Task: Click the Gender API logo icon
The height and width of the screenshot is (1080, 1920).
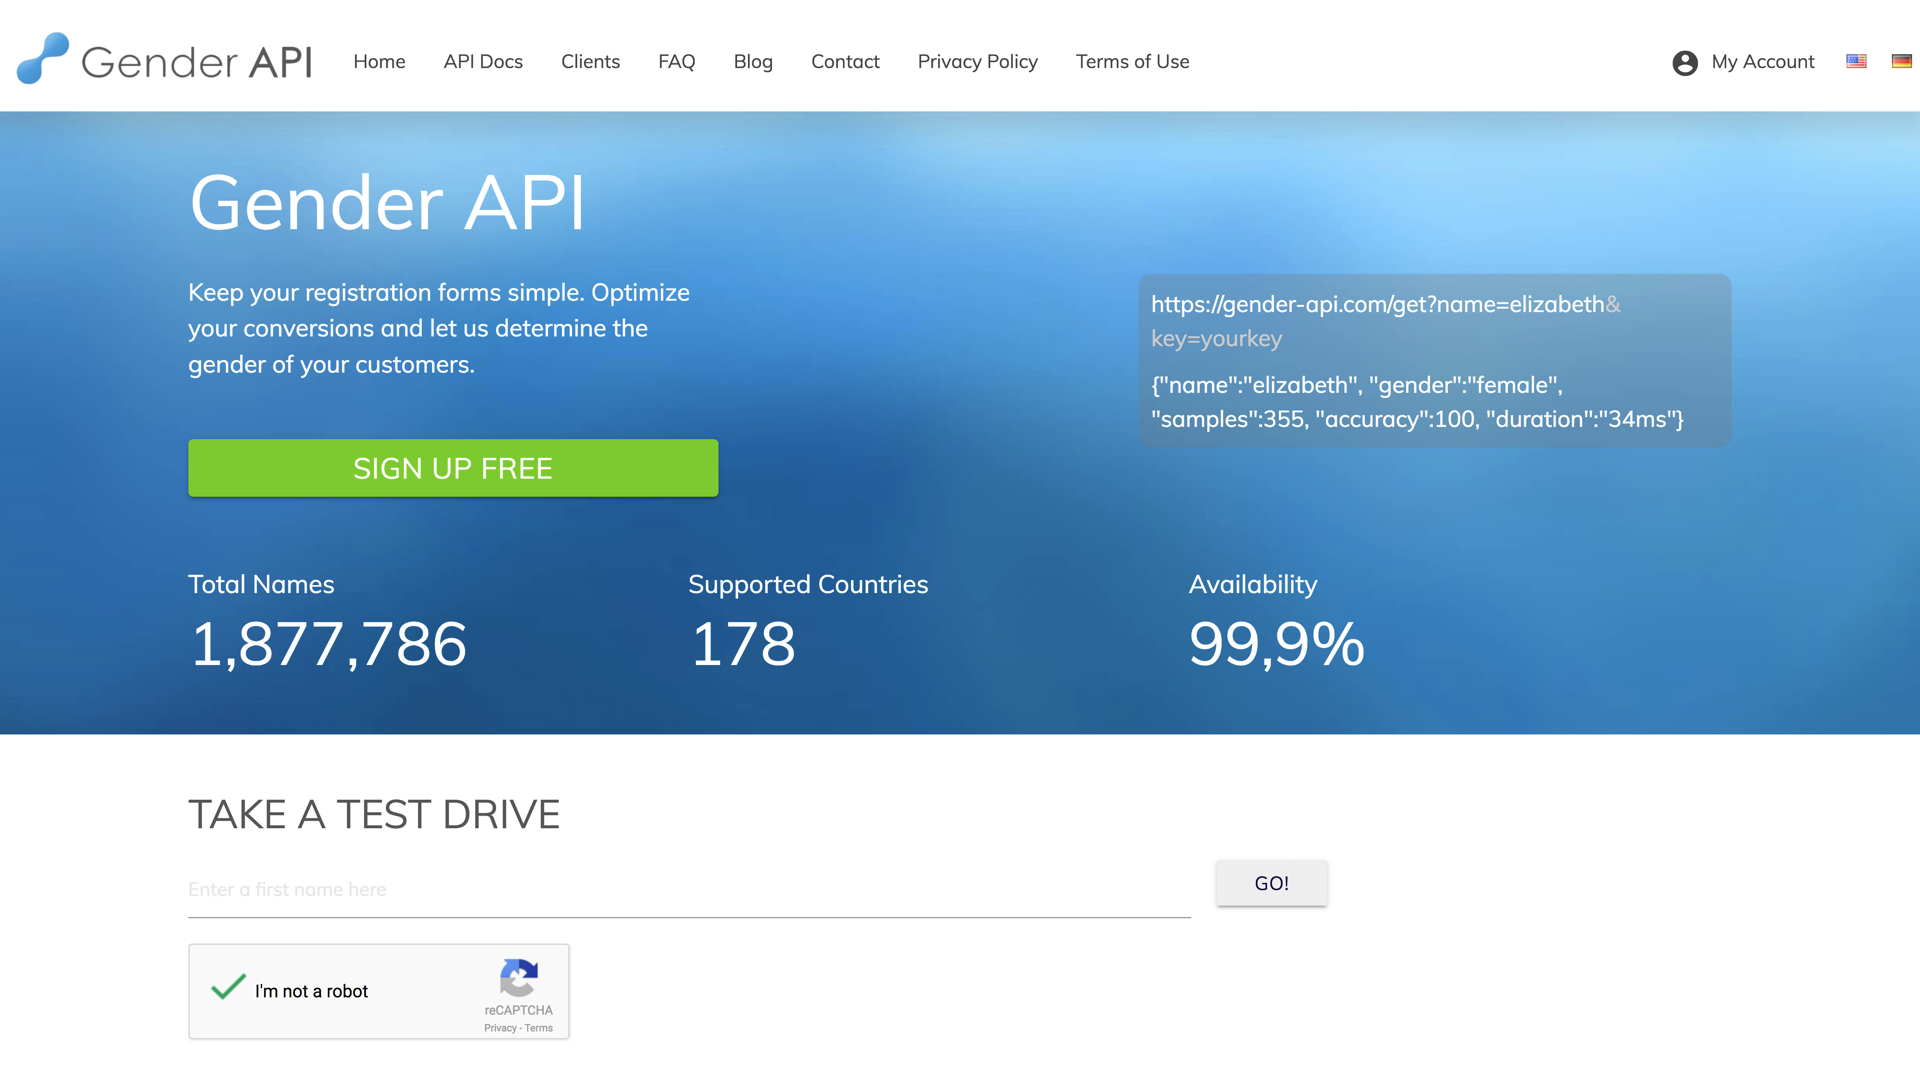Action: (x=43, y=58)
